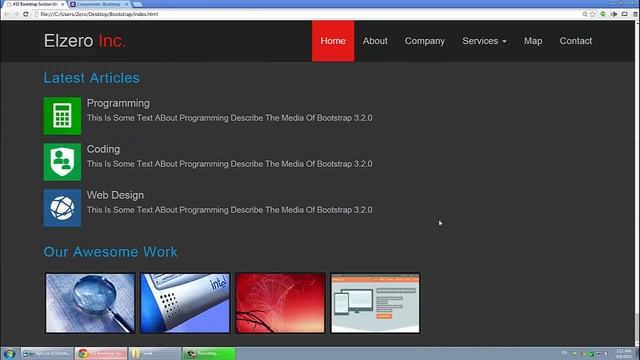Click the browser forward arrow
The height and width of the screenshot is (360, 640).
[x=16, y=14]
